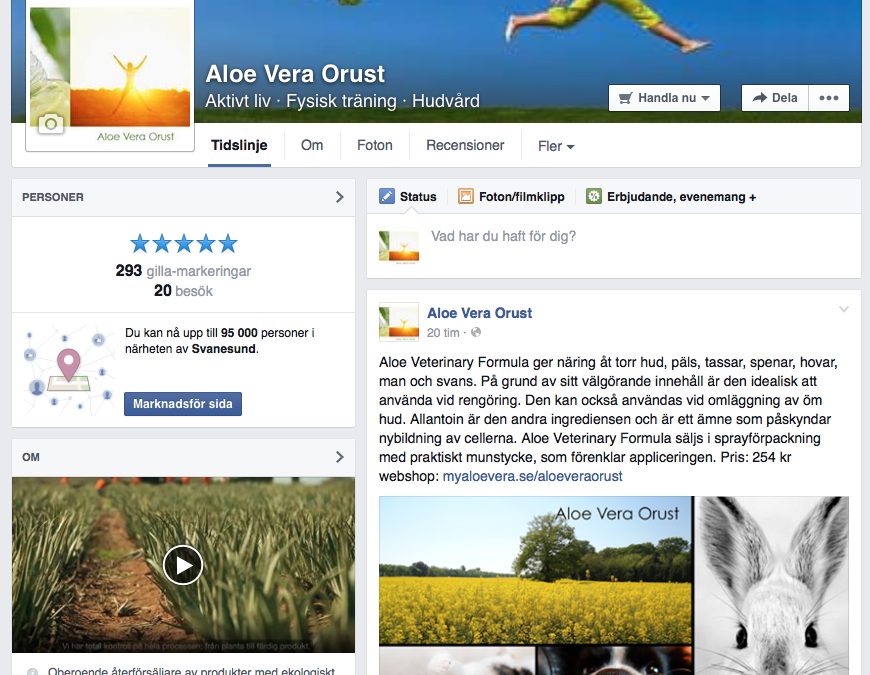Play the aloe field video
This screenshot has height=675, width=870.
183,565
